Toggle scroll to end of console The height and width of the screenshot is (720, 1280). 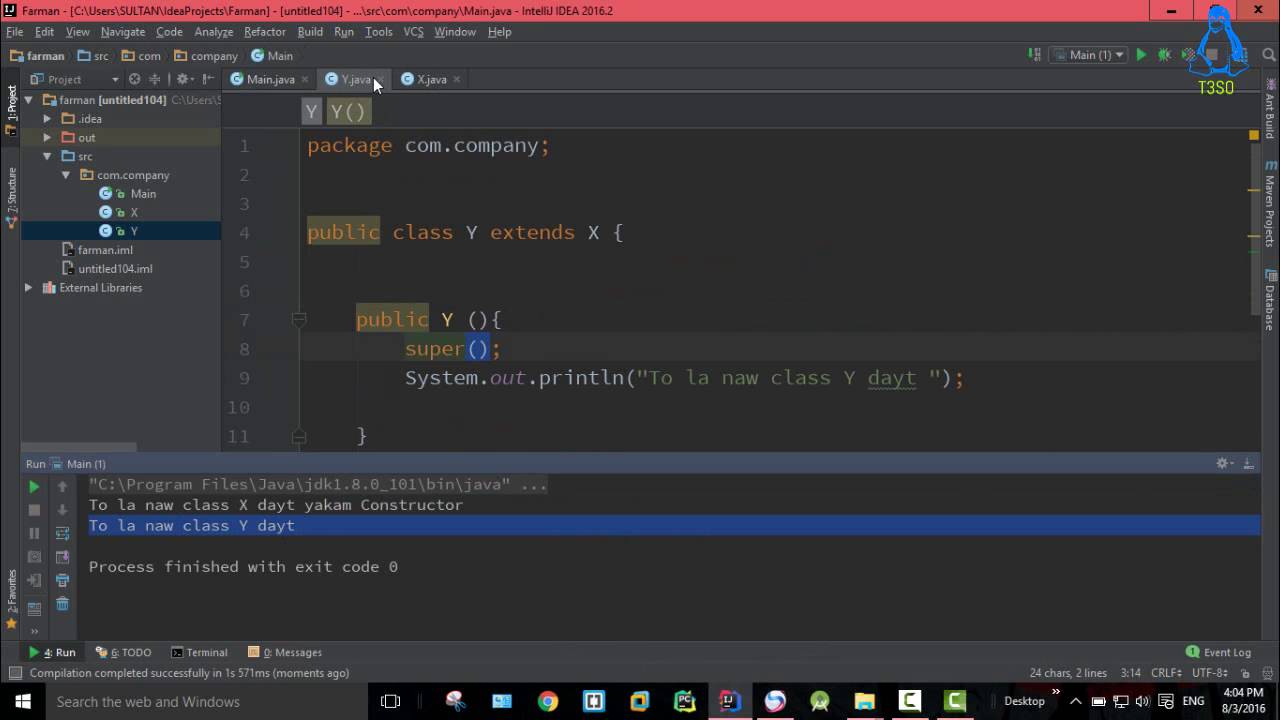[x=62, y=557]
